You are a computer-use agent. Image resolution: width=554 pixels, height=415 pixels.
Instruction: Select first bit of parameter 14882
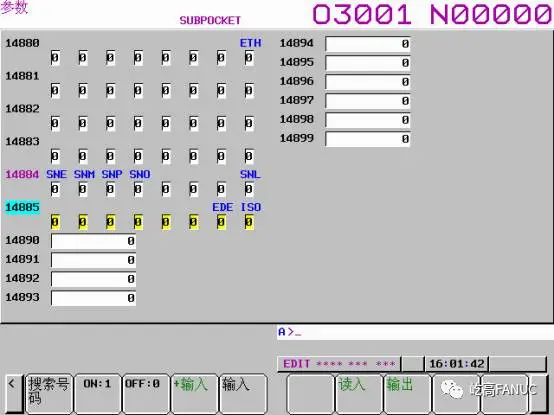click(x=55, y=124)
